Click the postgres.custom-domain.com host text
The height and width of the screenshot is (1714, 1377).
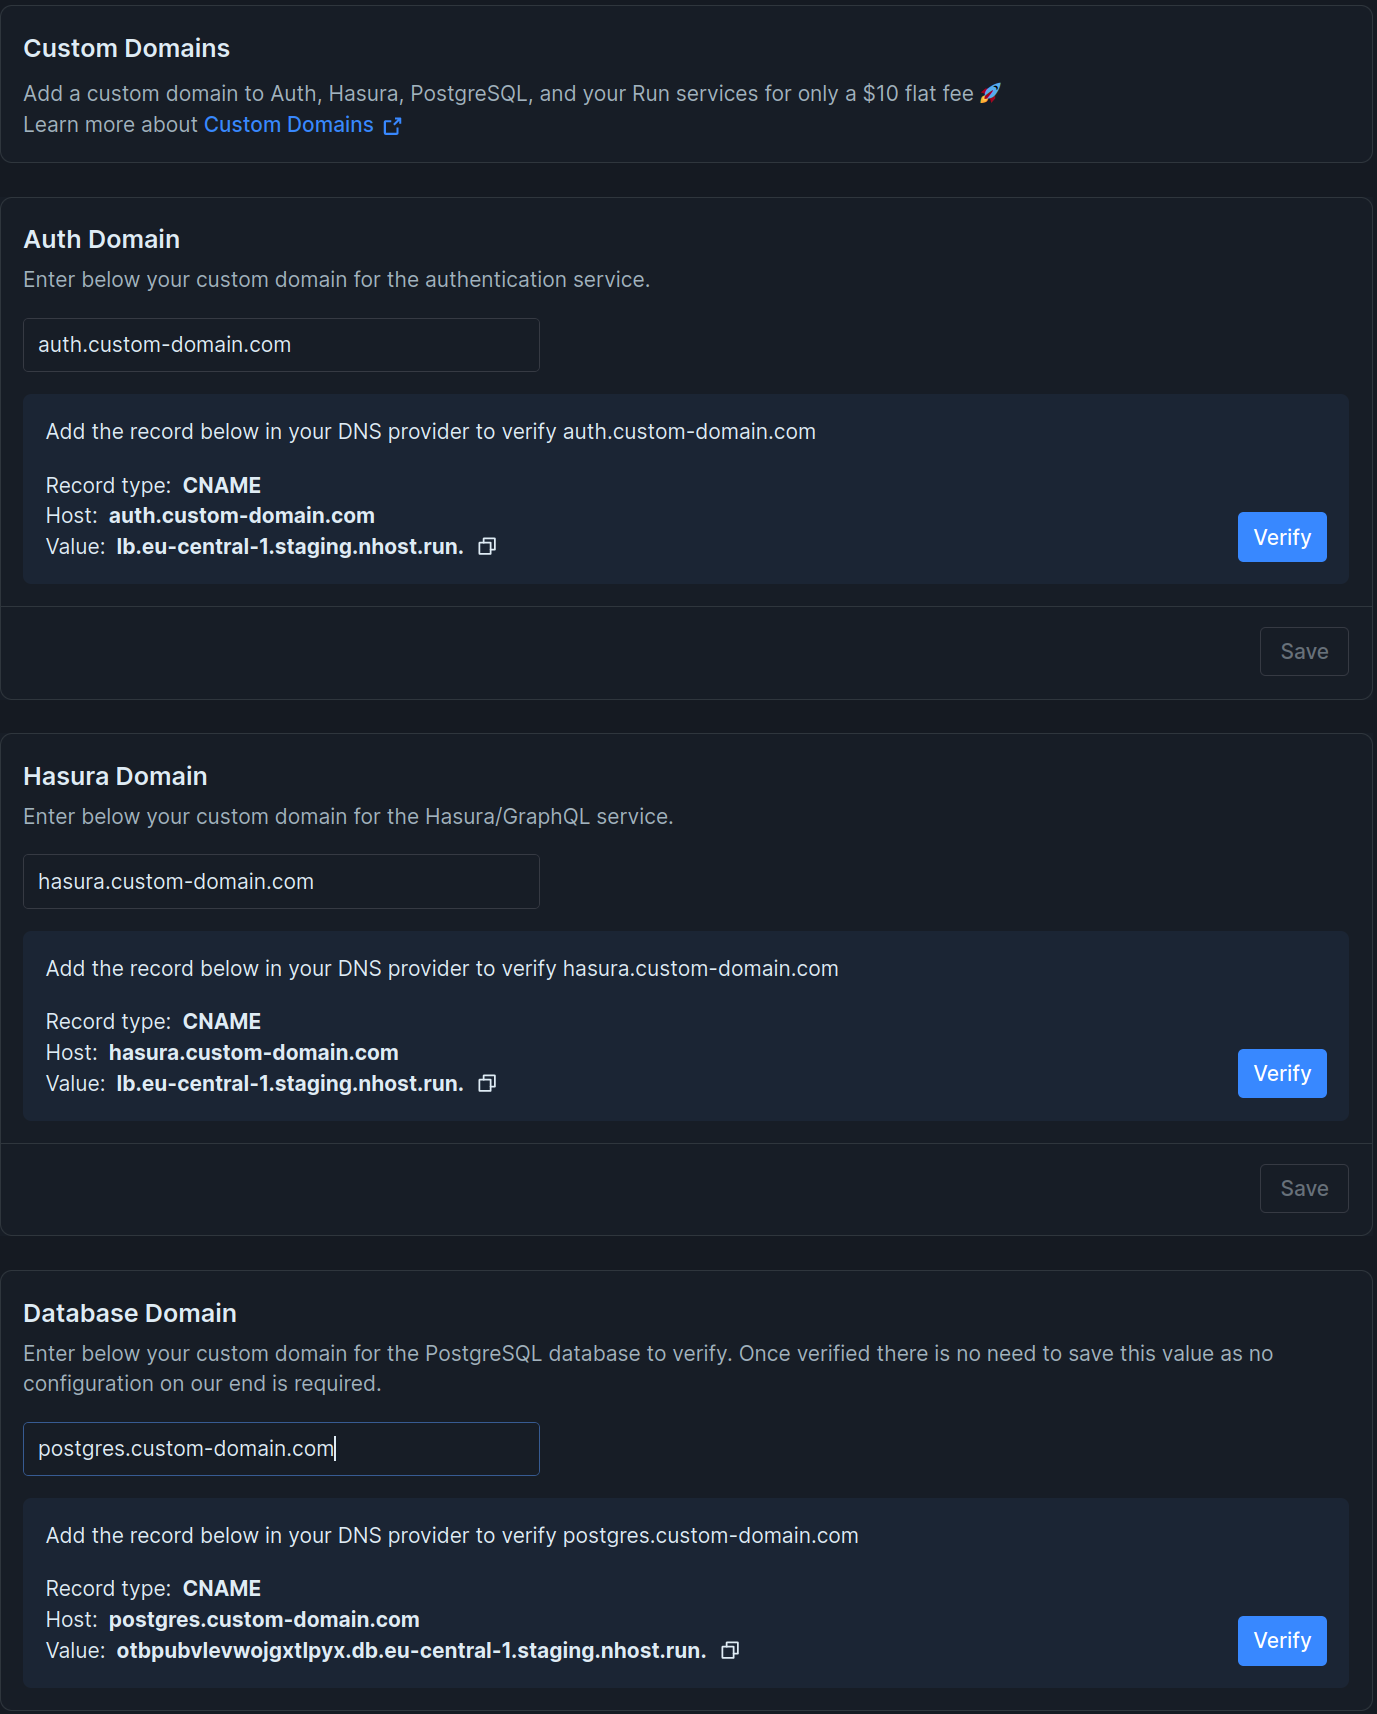tap(263, 1619)
